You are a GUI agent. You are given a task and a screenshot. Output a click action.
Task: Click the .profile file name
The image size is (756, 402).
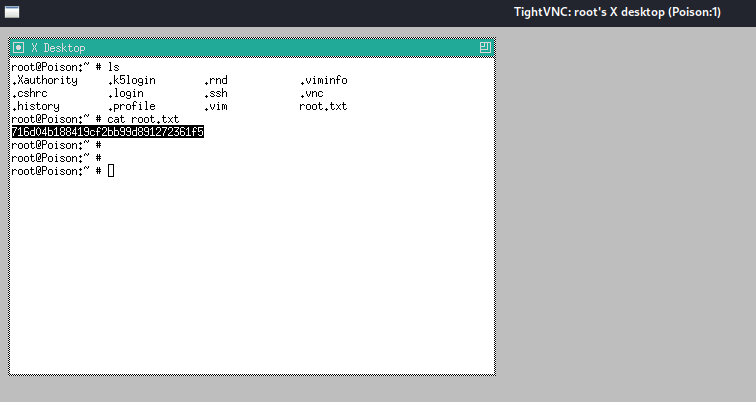coord(132,107)
